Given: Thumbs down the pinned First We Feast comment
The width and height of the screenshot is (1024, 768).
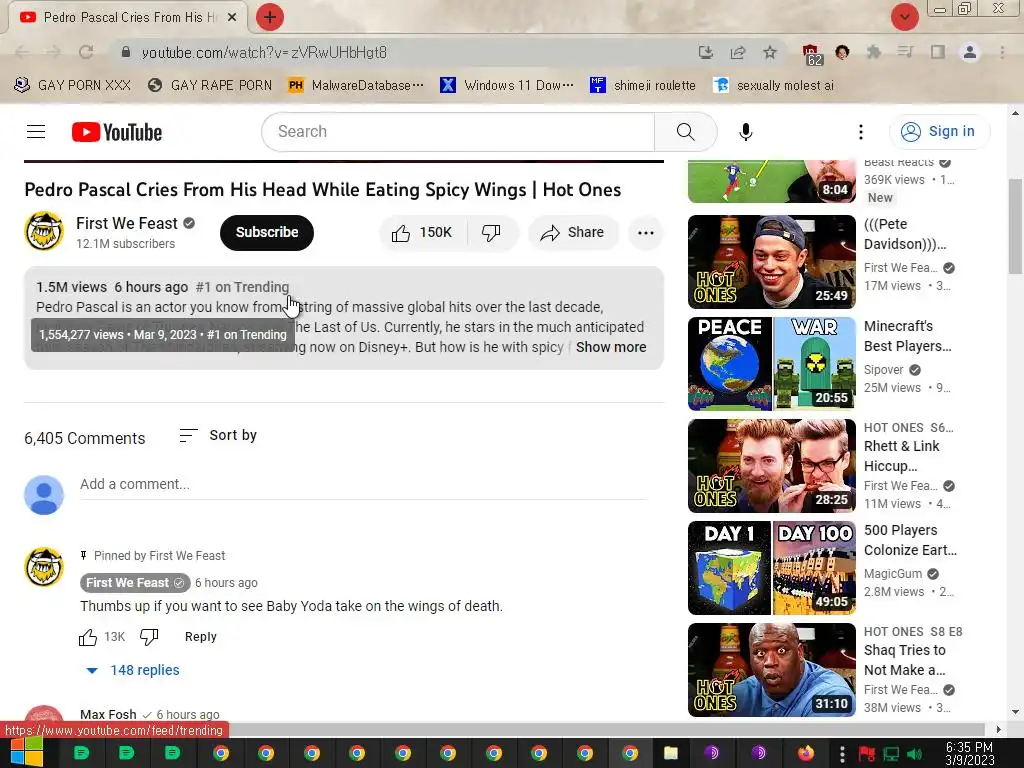Looking at the screenshot, I should click(x=149, y=637).
